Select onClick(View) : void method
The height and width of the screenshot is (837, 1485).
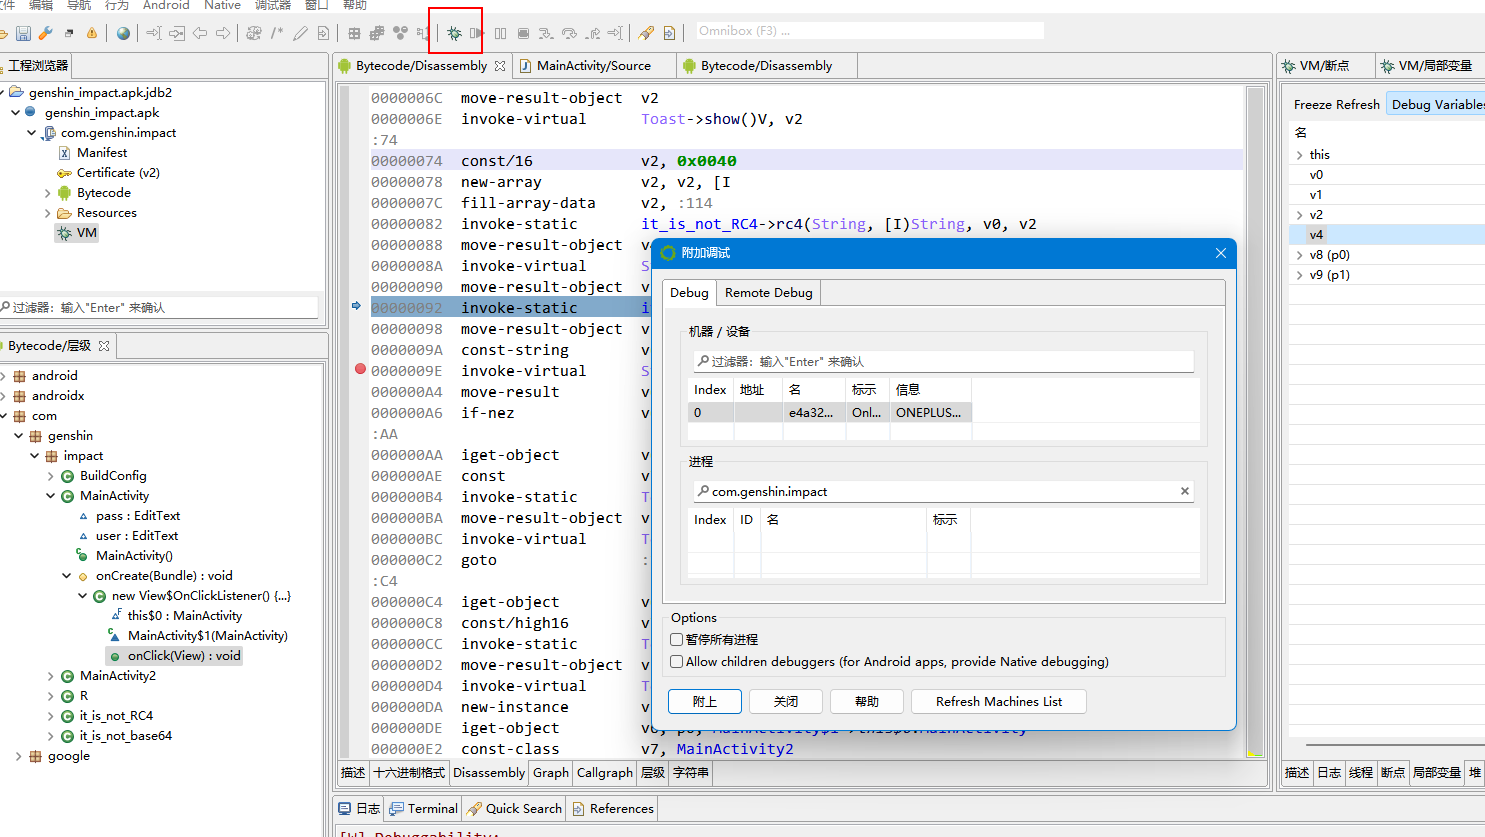pos(175,656)
